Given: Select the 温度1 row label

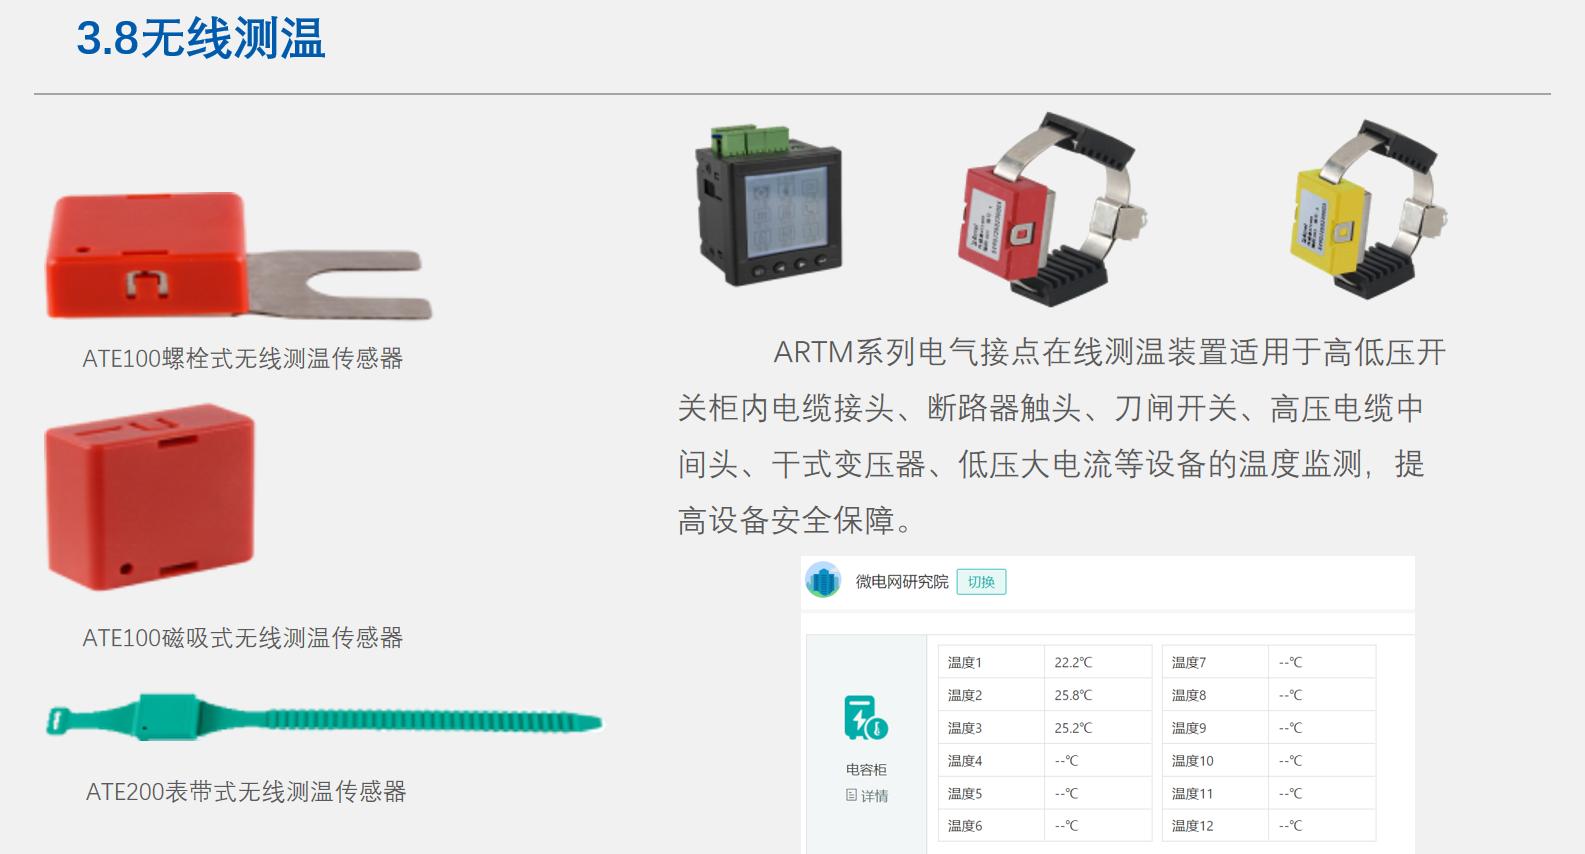Looking at the screenshot, I should [x=965, y=662].
